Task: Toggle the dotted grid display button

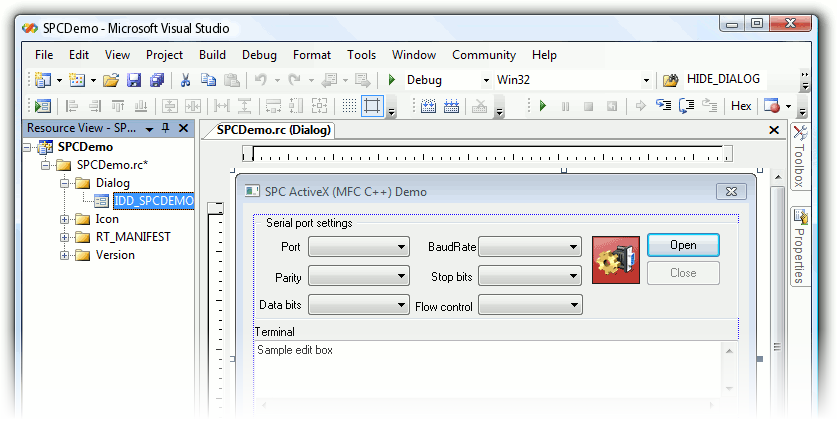Action: point(350,106)
